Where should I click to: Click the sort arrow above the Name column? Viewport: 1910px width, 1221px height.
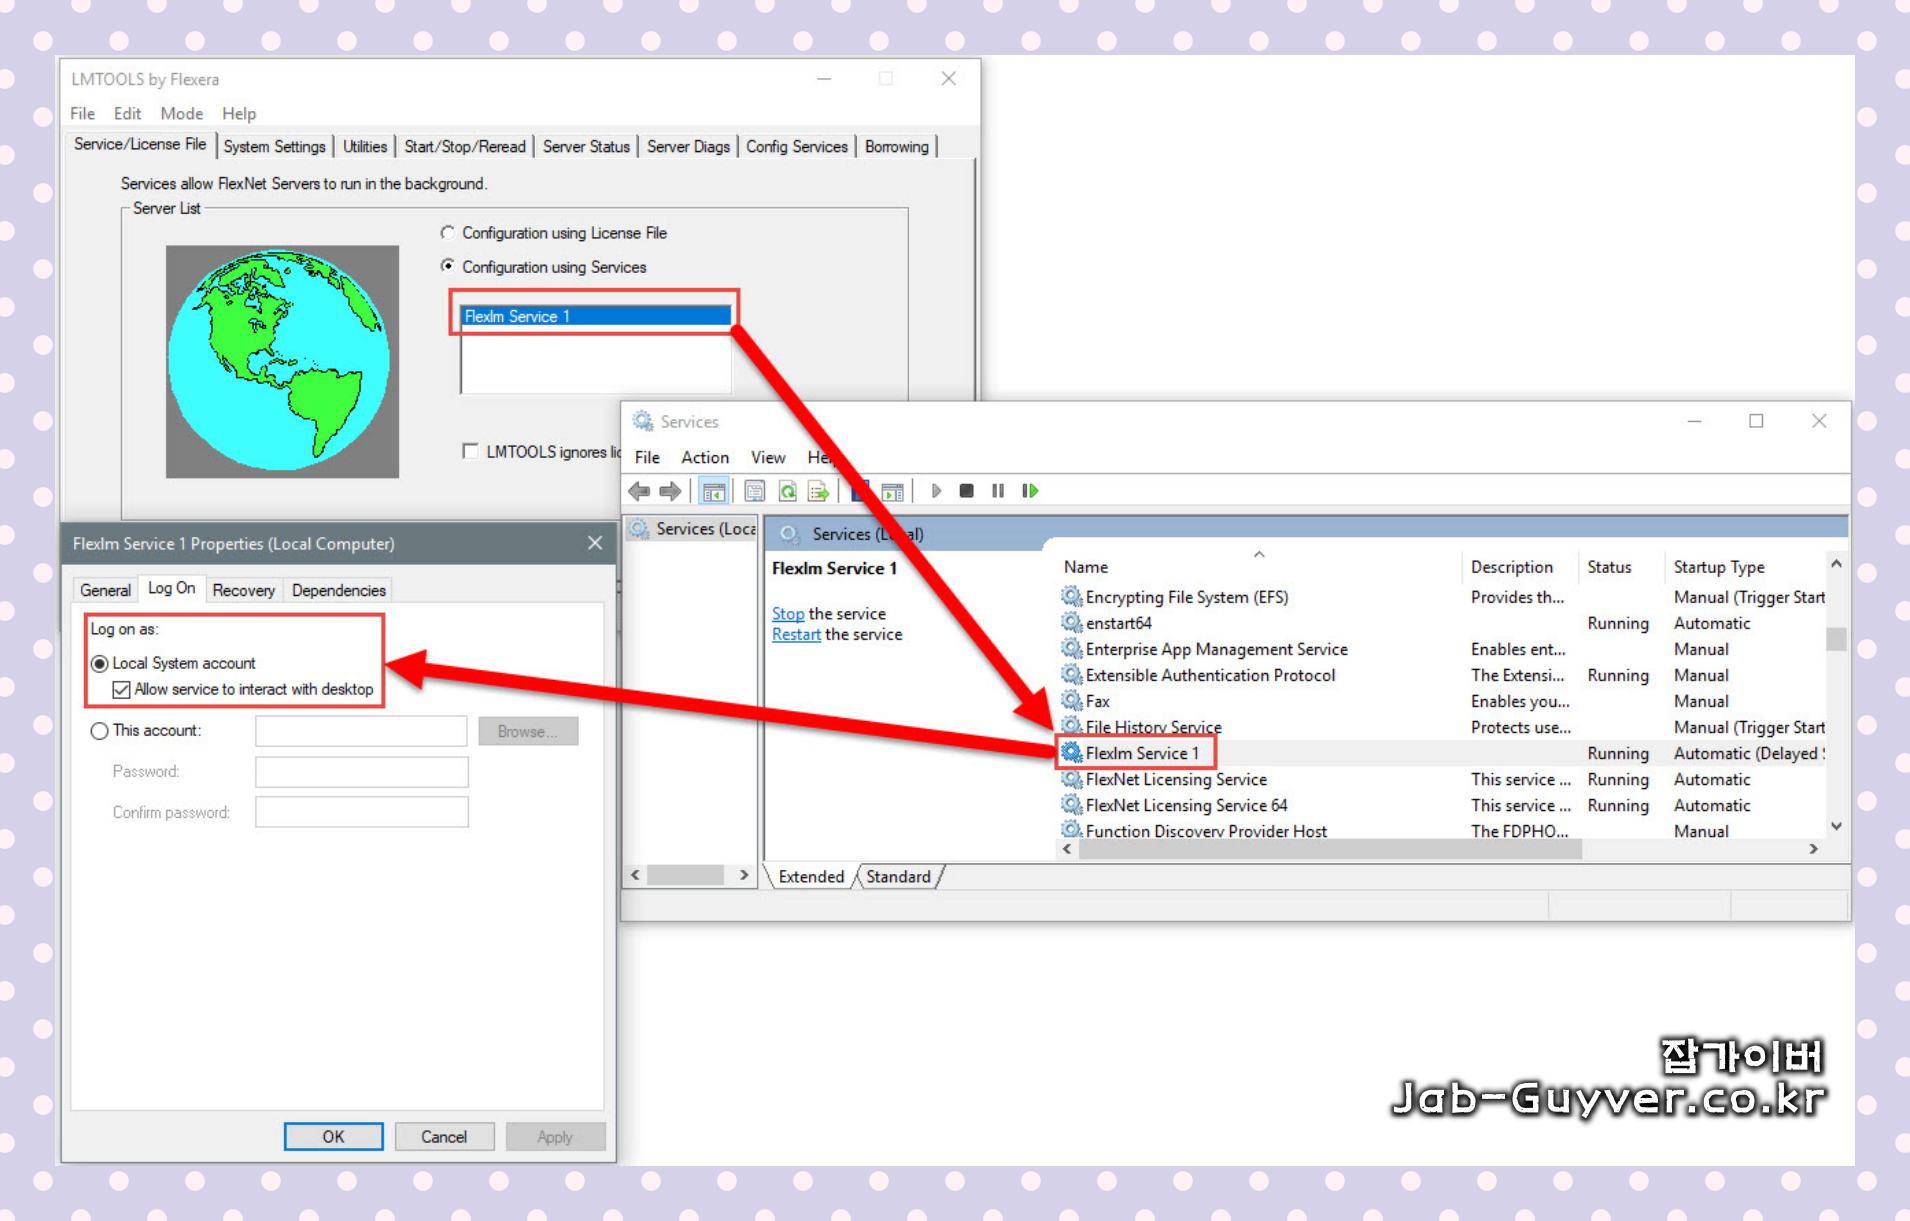coord(1260,554)
